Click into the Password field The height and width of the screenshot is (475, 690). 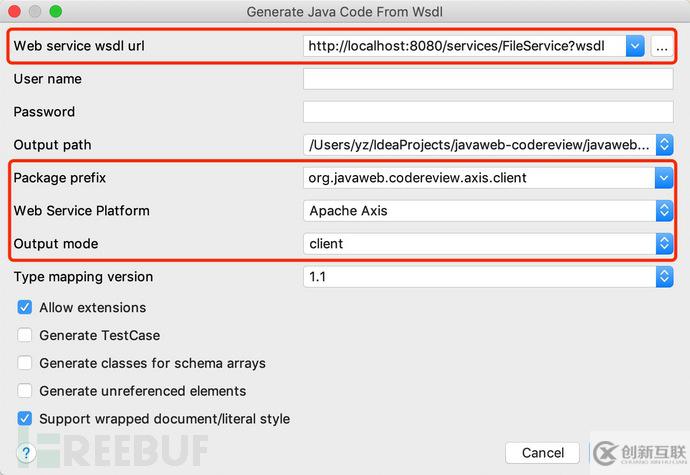coord(488,112)
